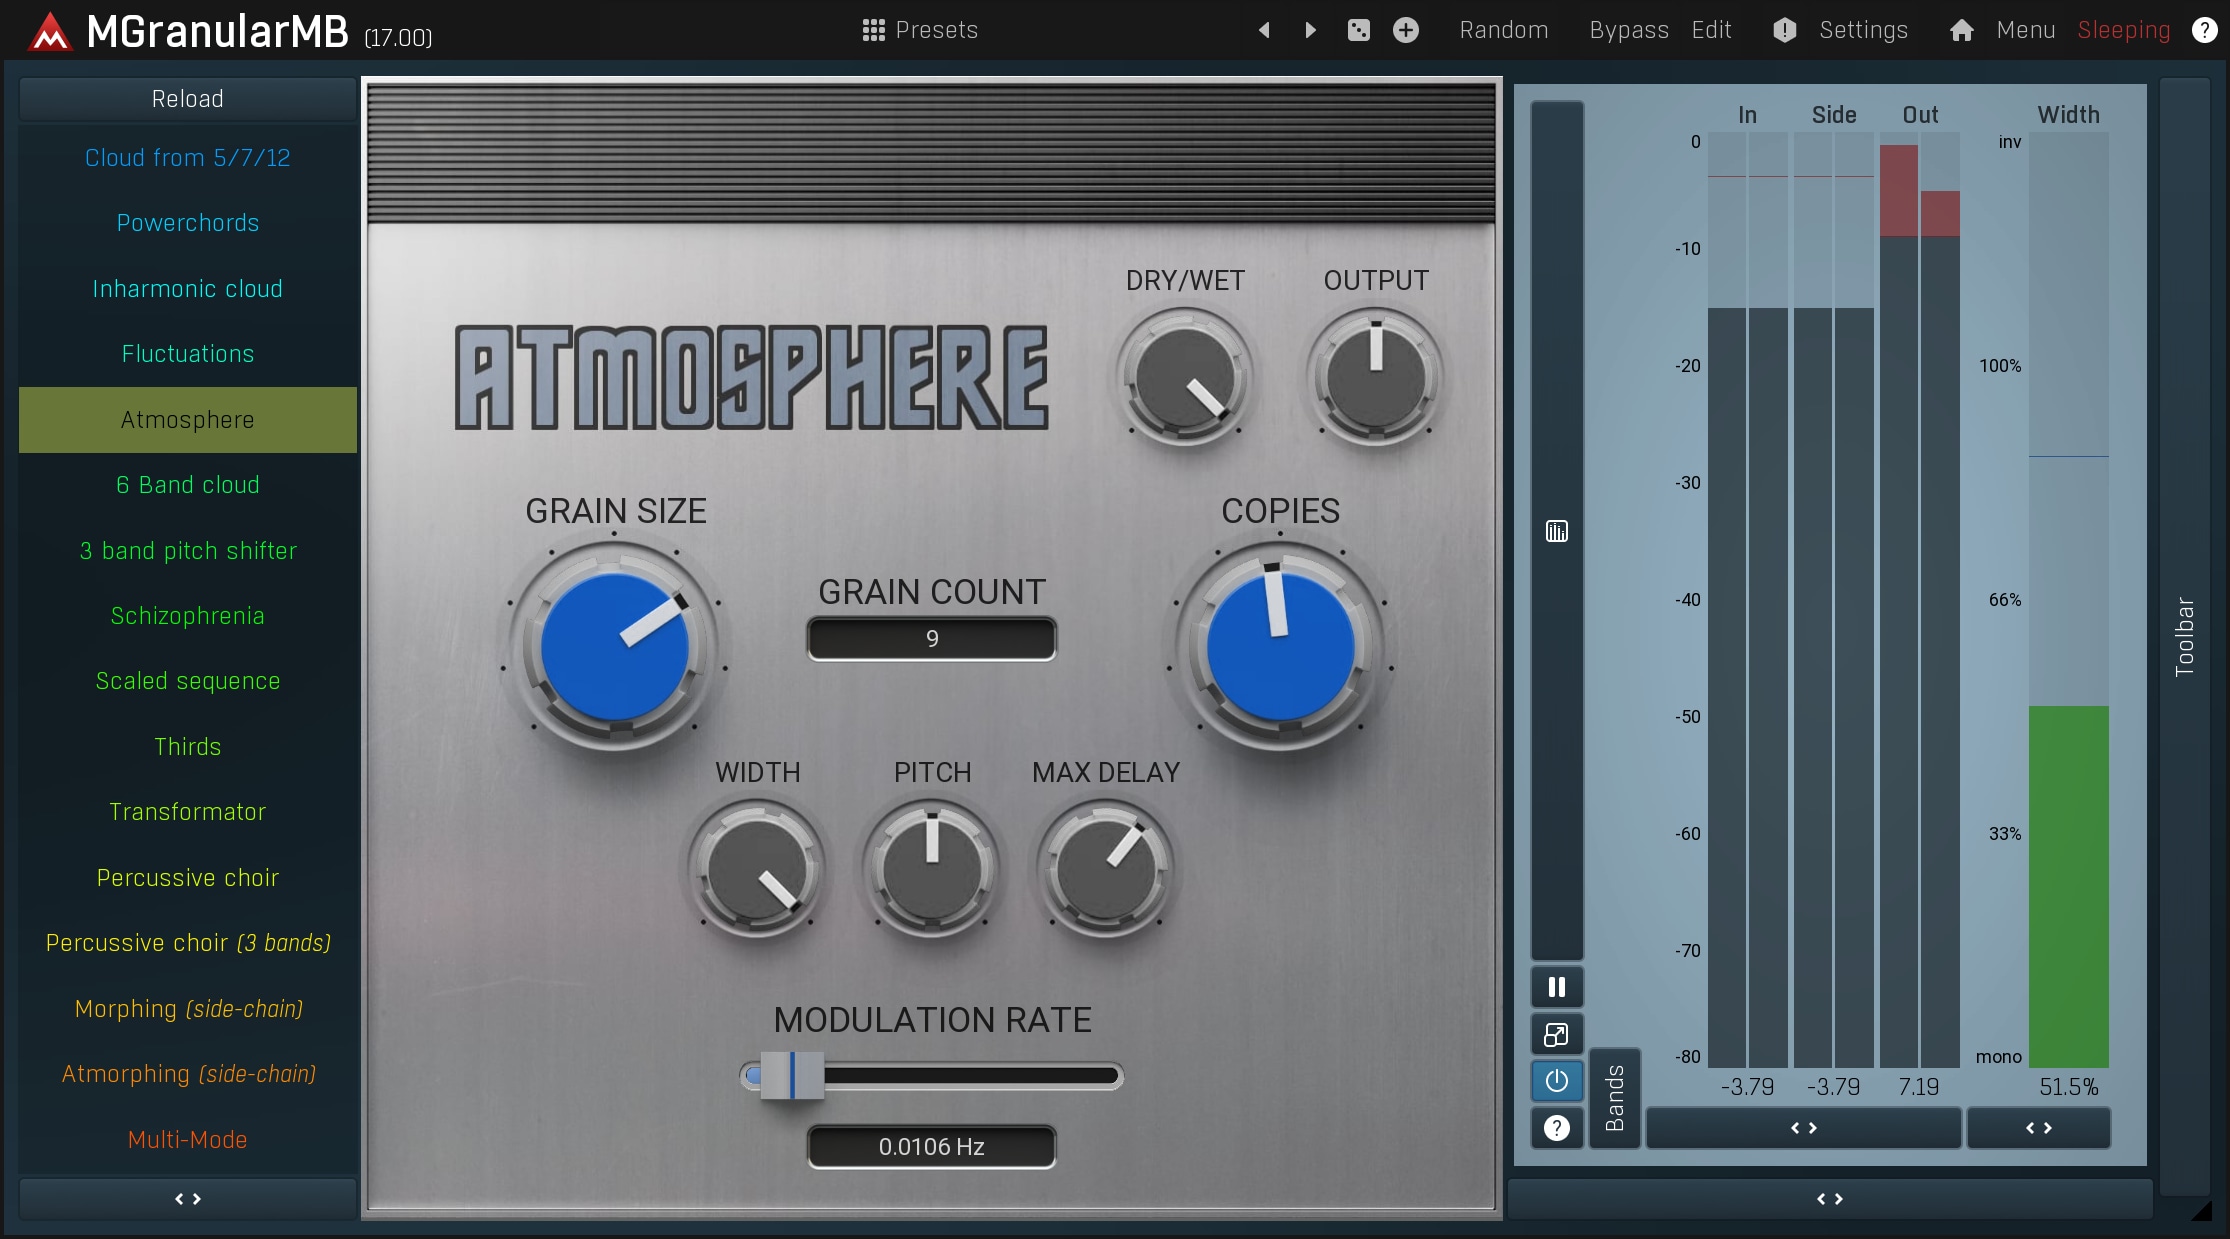Screen dimensions: 2230x1239
Task: Expand the Toolbar side panel
Action: (2184, 636)
